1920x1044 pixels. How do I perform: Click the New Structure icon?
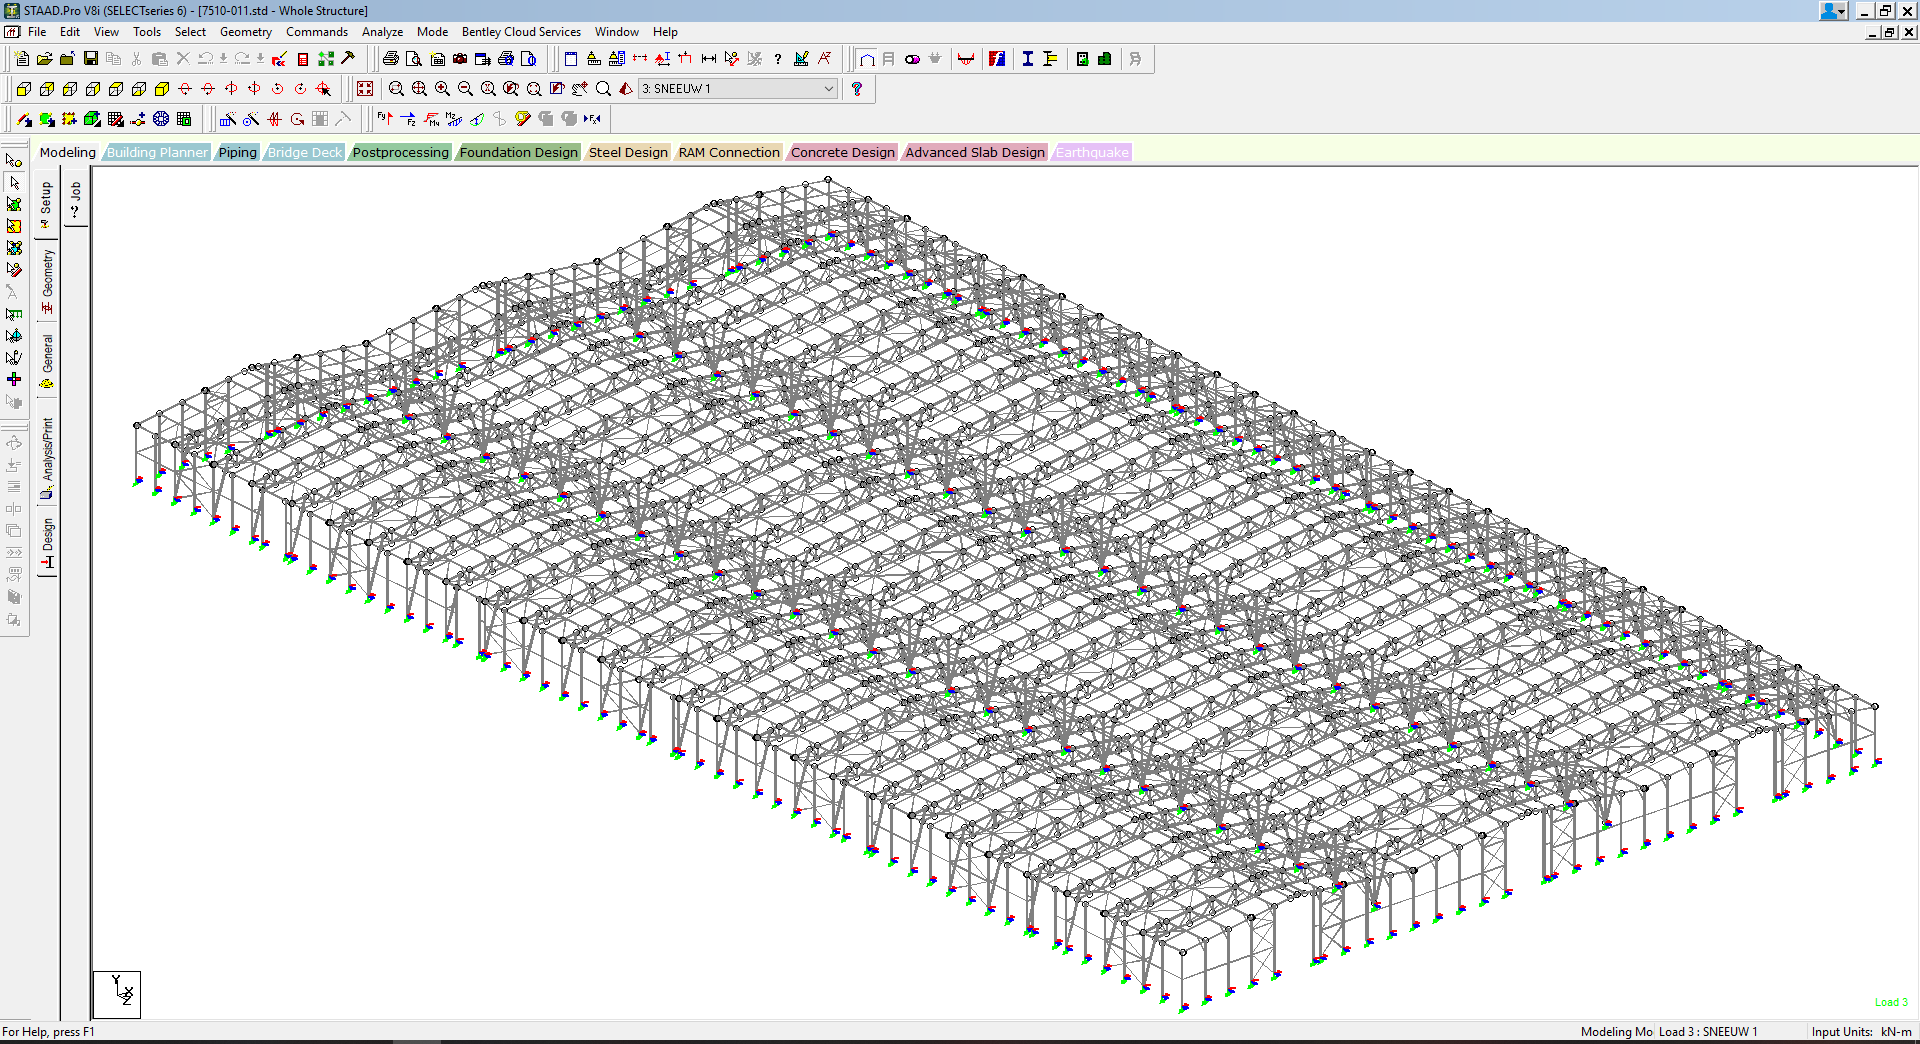click(x=22, y=59)
